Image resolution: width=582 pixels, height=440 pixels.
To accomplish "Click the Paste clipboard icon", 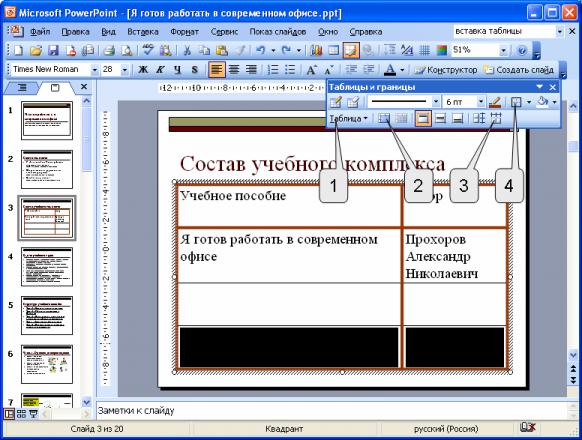I will [222, 50].
